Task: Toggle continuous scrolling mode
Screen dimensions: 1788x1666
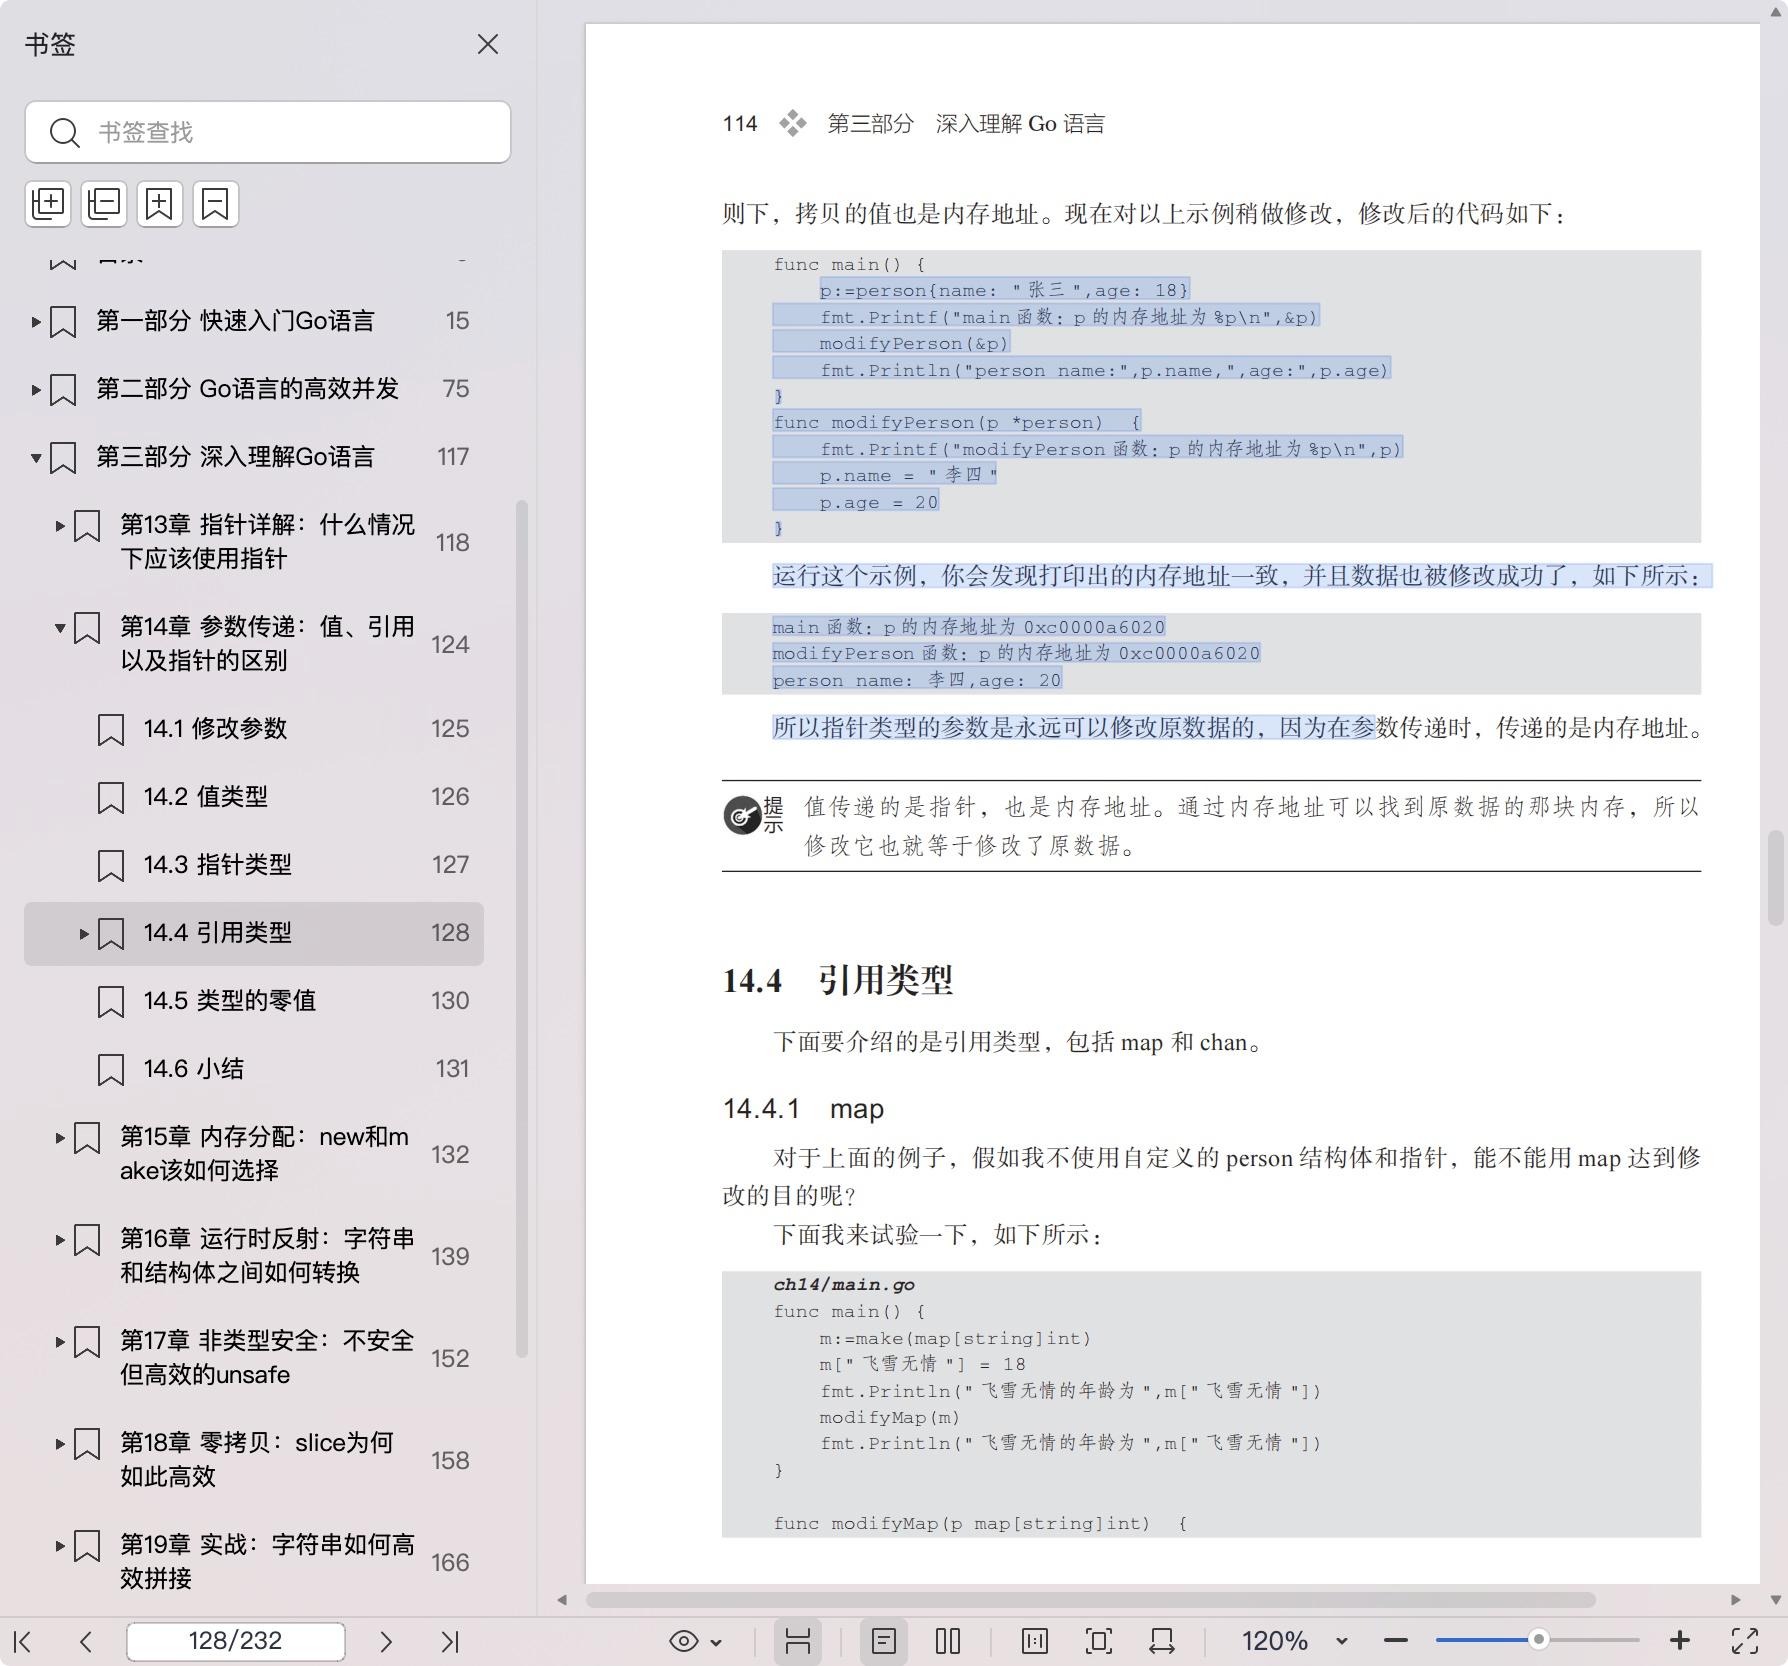Action: click(x=798, y=1641)
